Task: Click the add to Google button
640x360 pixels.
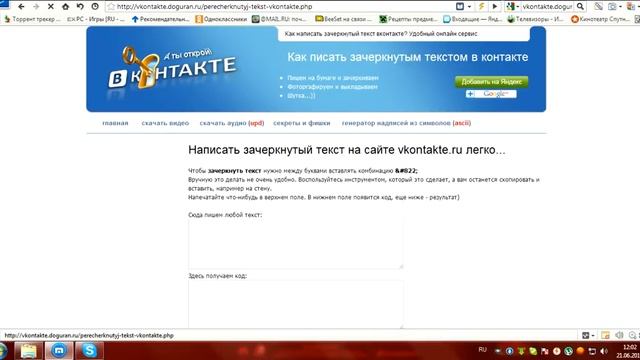Action: click(491, 94)
